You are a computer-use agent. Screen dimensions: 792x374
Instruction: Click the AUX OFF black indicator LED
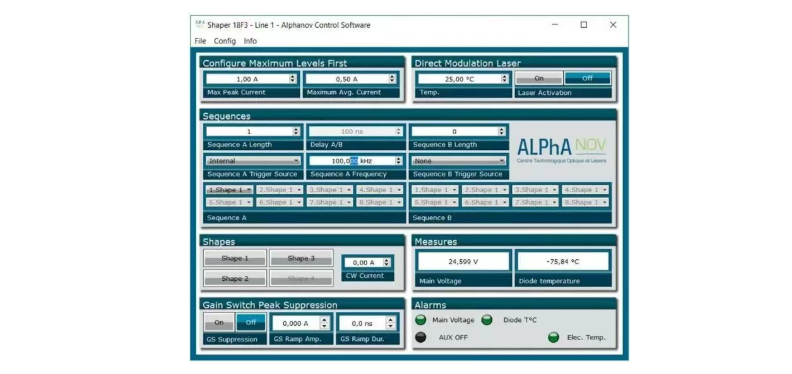point(420,337)
